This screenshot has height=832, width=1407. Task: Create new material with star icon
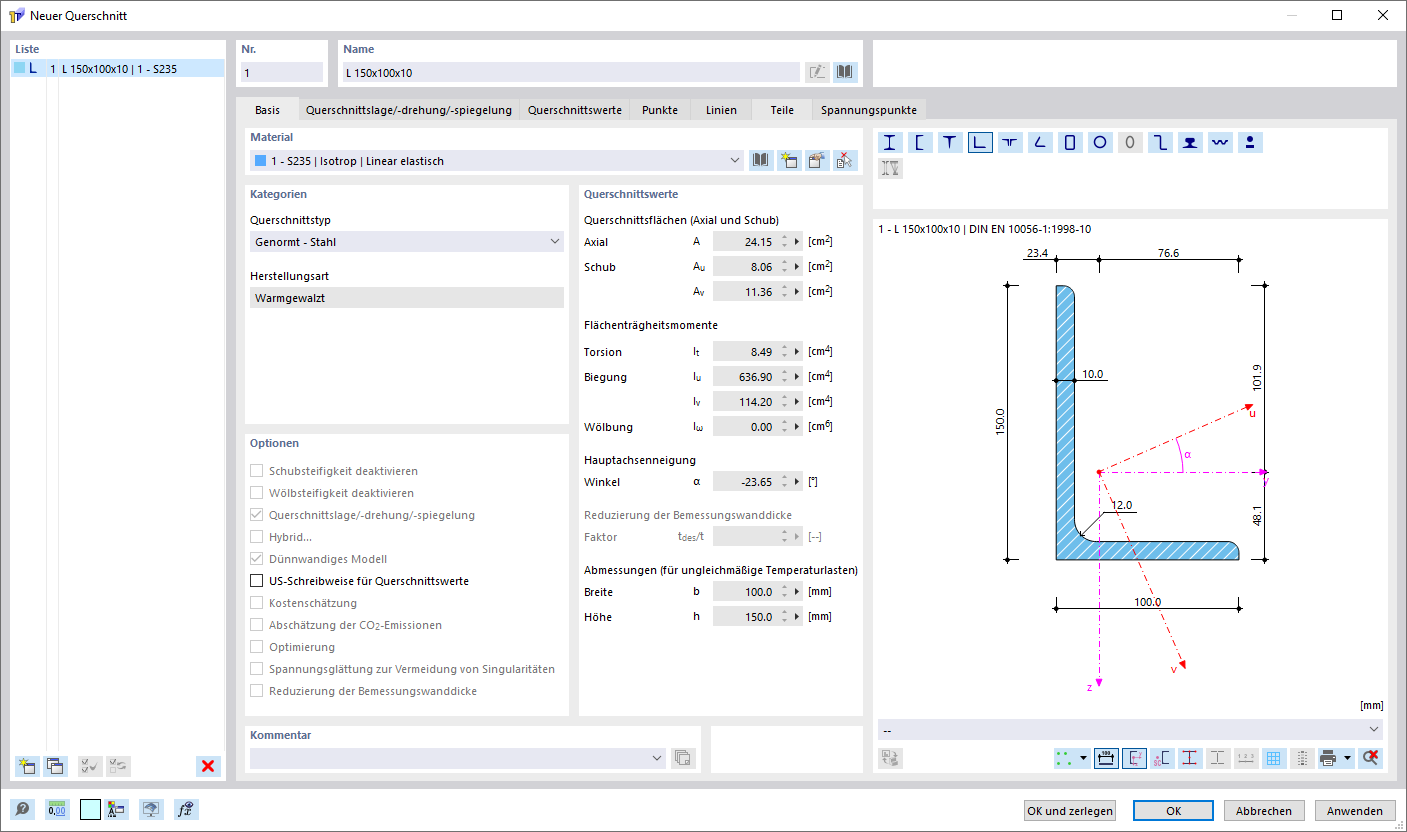click(789, 160)
